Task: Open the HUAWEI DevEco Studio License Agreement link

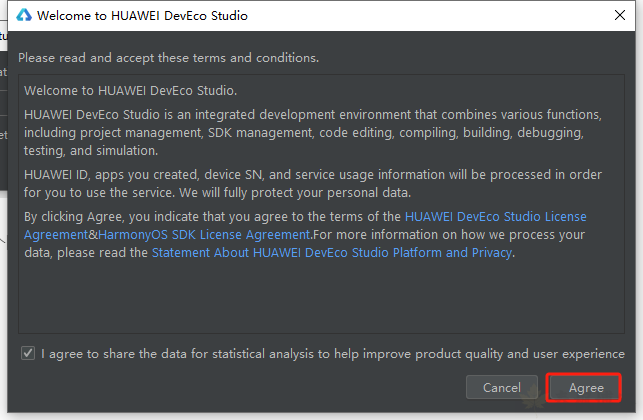Action: tap(495, 216)
